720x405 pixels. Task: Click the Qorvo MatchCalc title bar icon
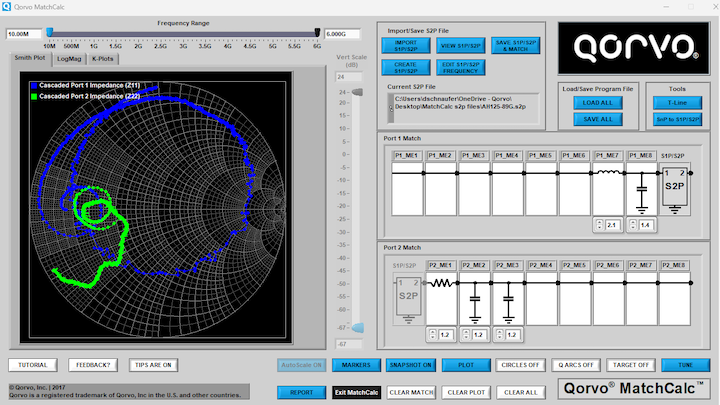point(6,6)
